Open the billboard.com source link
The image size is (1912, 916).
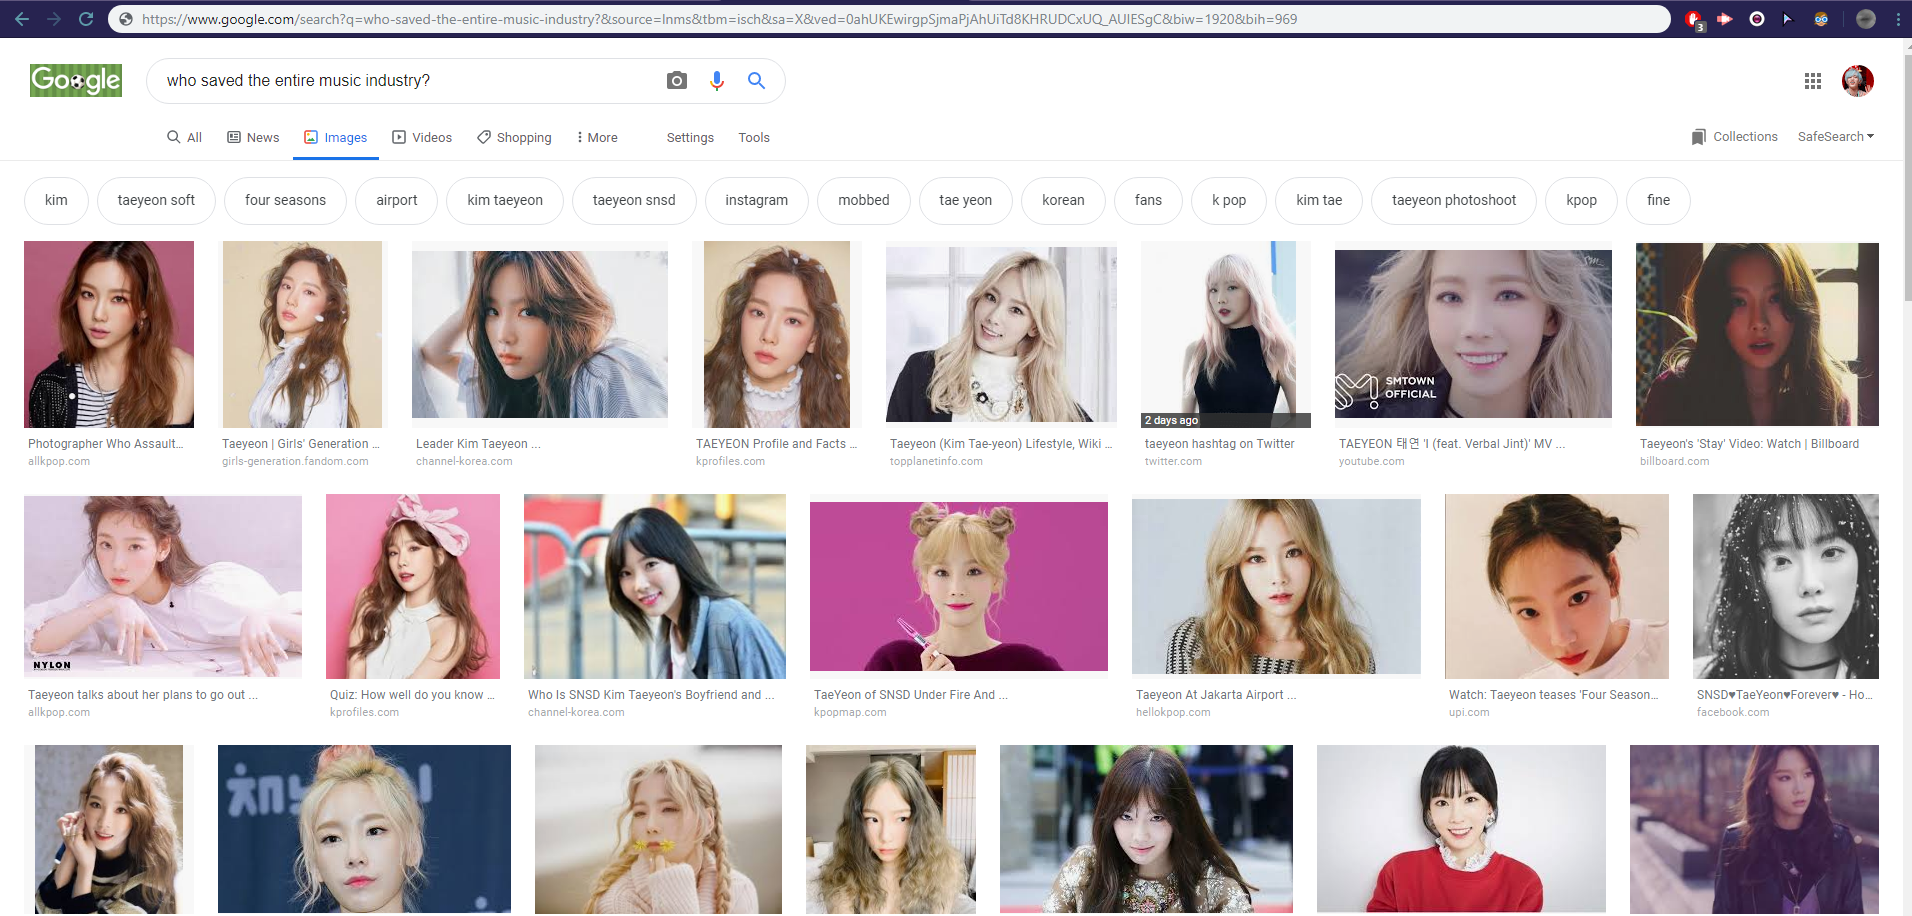tap(1674, 462)
